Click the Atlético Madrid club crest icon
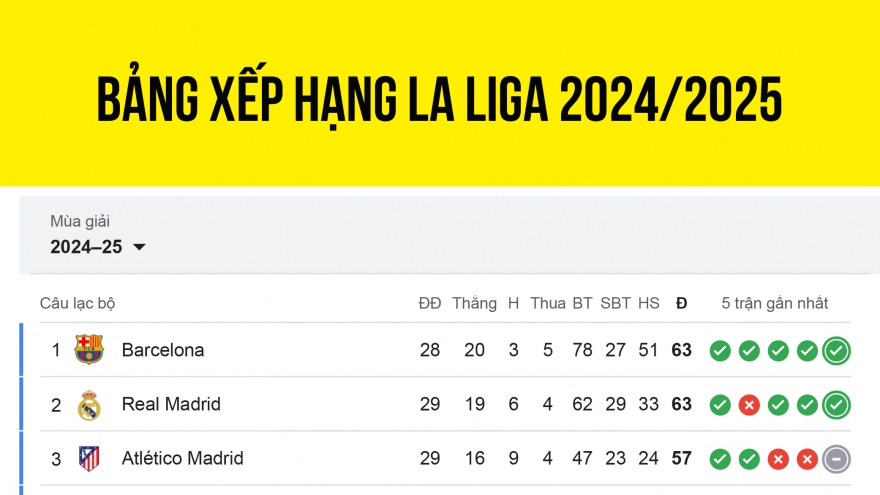Screen dimensions: 880x495 [x=89, y=459]
